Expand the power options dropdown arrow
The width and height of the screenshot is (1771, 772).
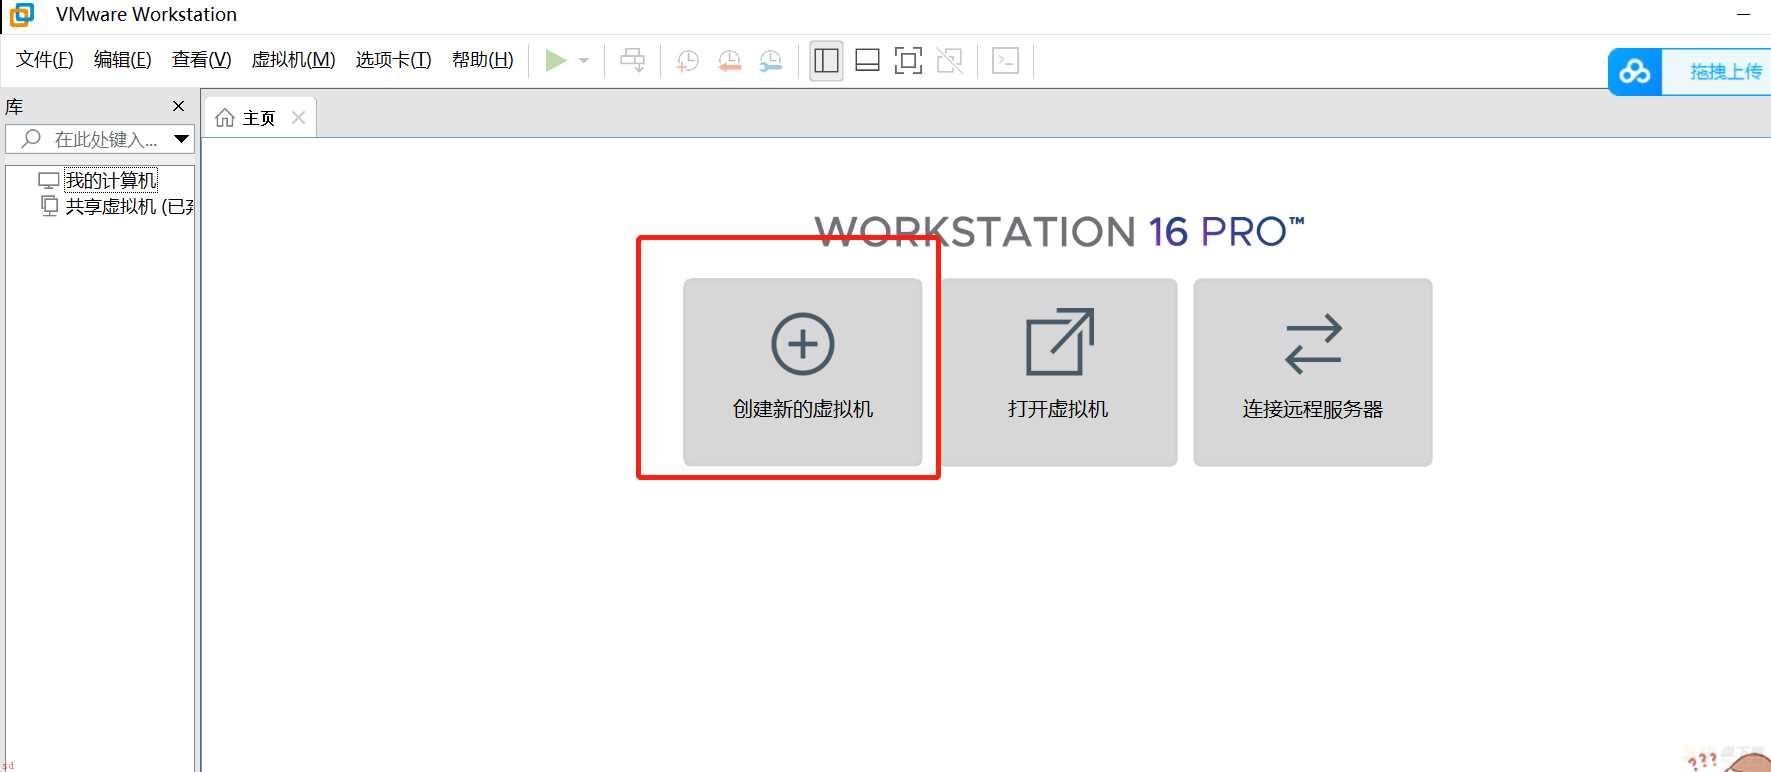pos(584,61)
